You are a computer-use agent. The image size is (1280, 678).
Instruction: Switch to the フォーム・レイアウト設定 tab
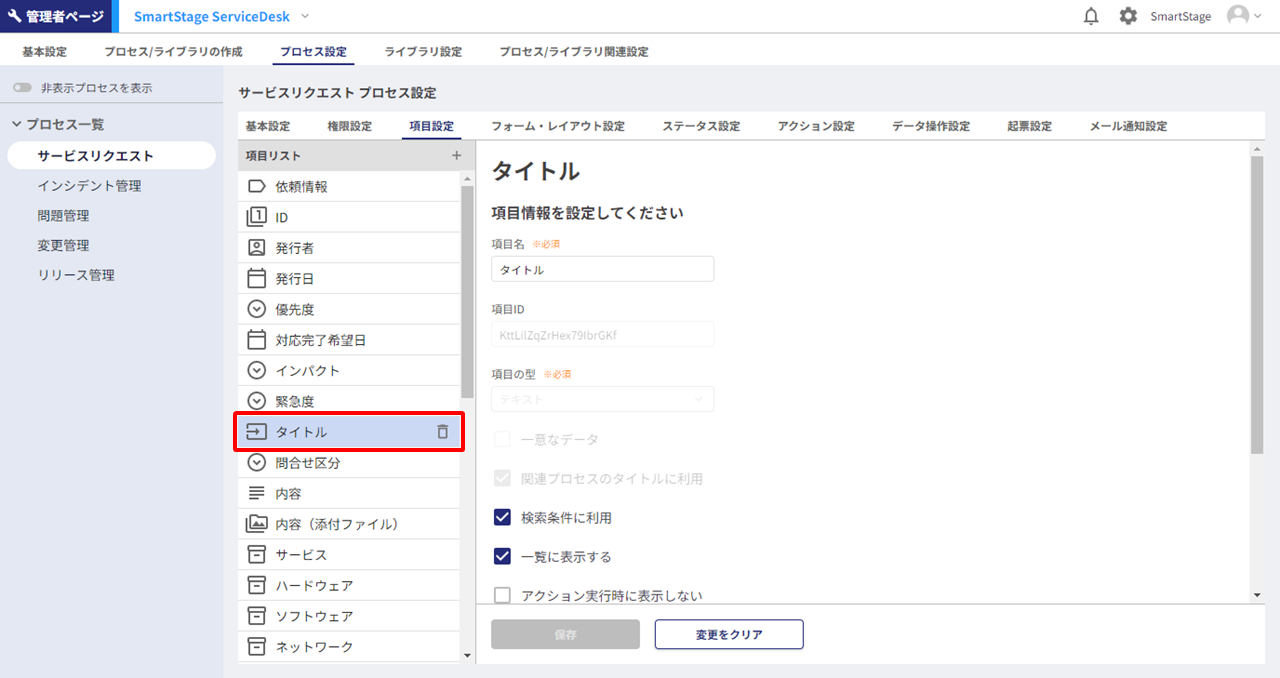(x=557, y=126)
